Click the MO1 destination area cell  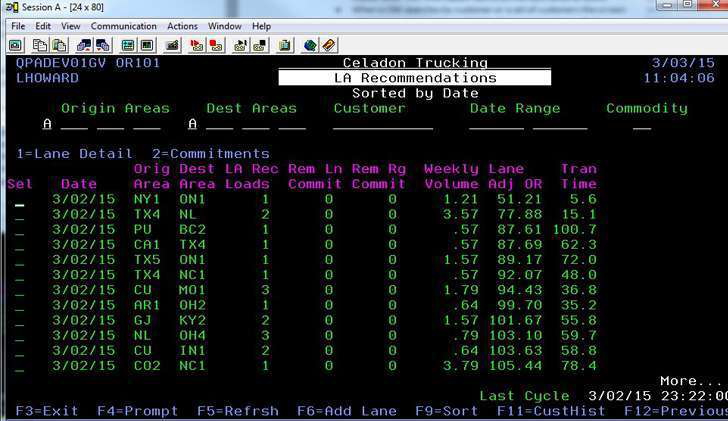click(x=192, y=290)
